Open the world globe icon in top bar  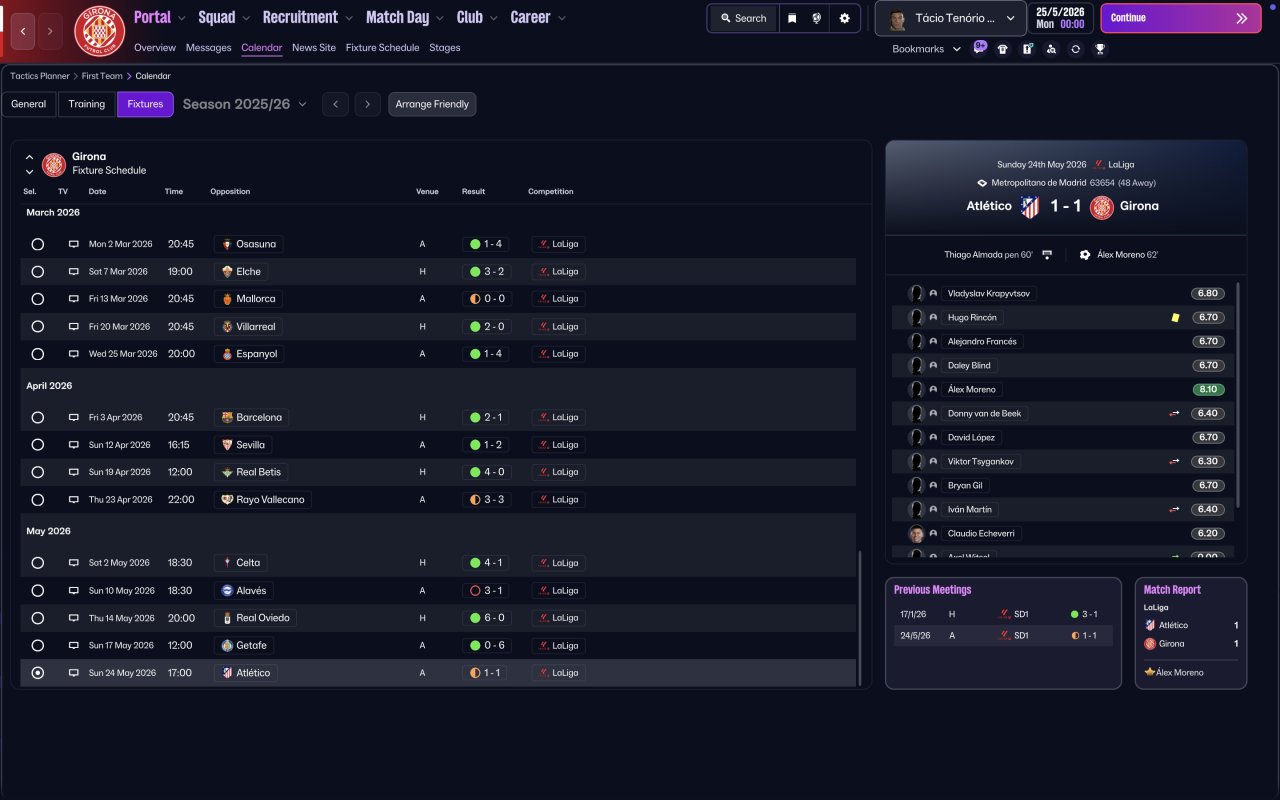pyautogui.click(x=817, y=18)
